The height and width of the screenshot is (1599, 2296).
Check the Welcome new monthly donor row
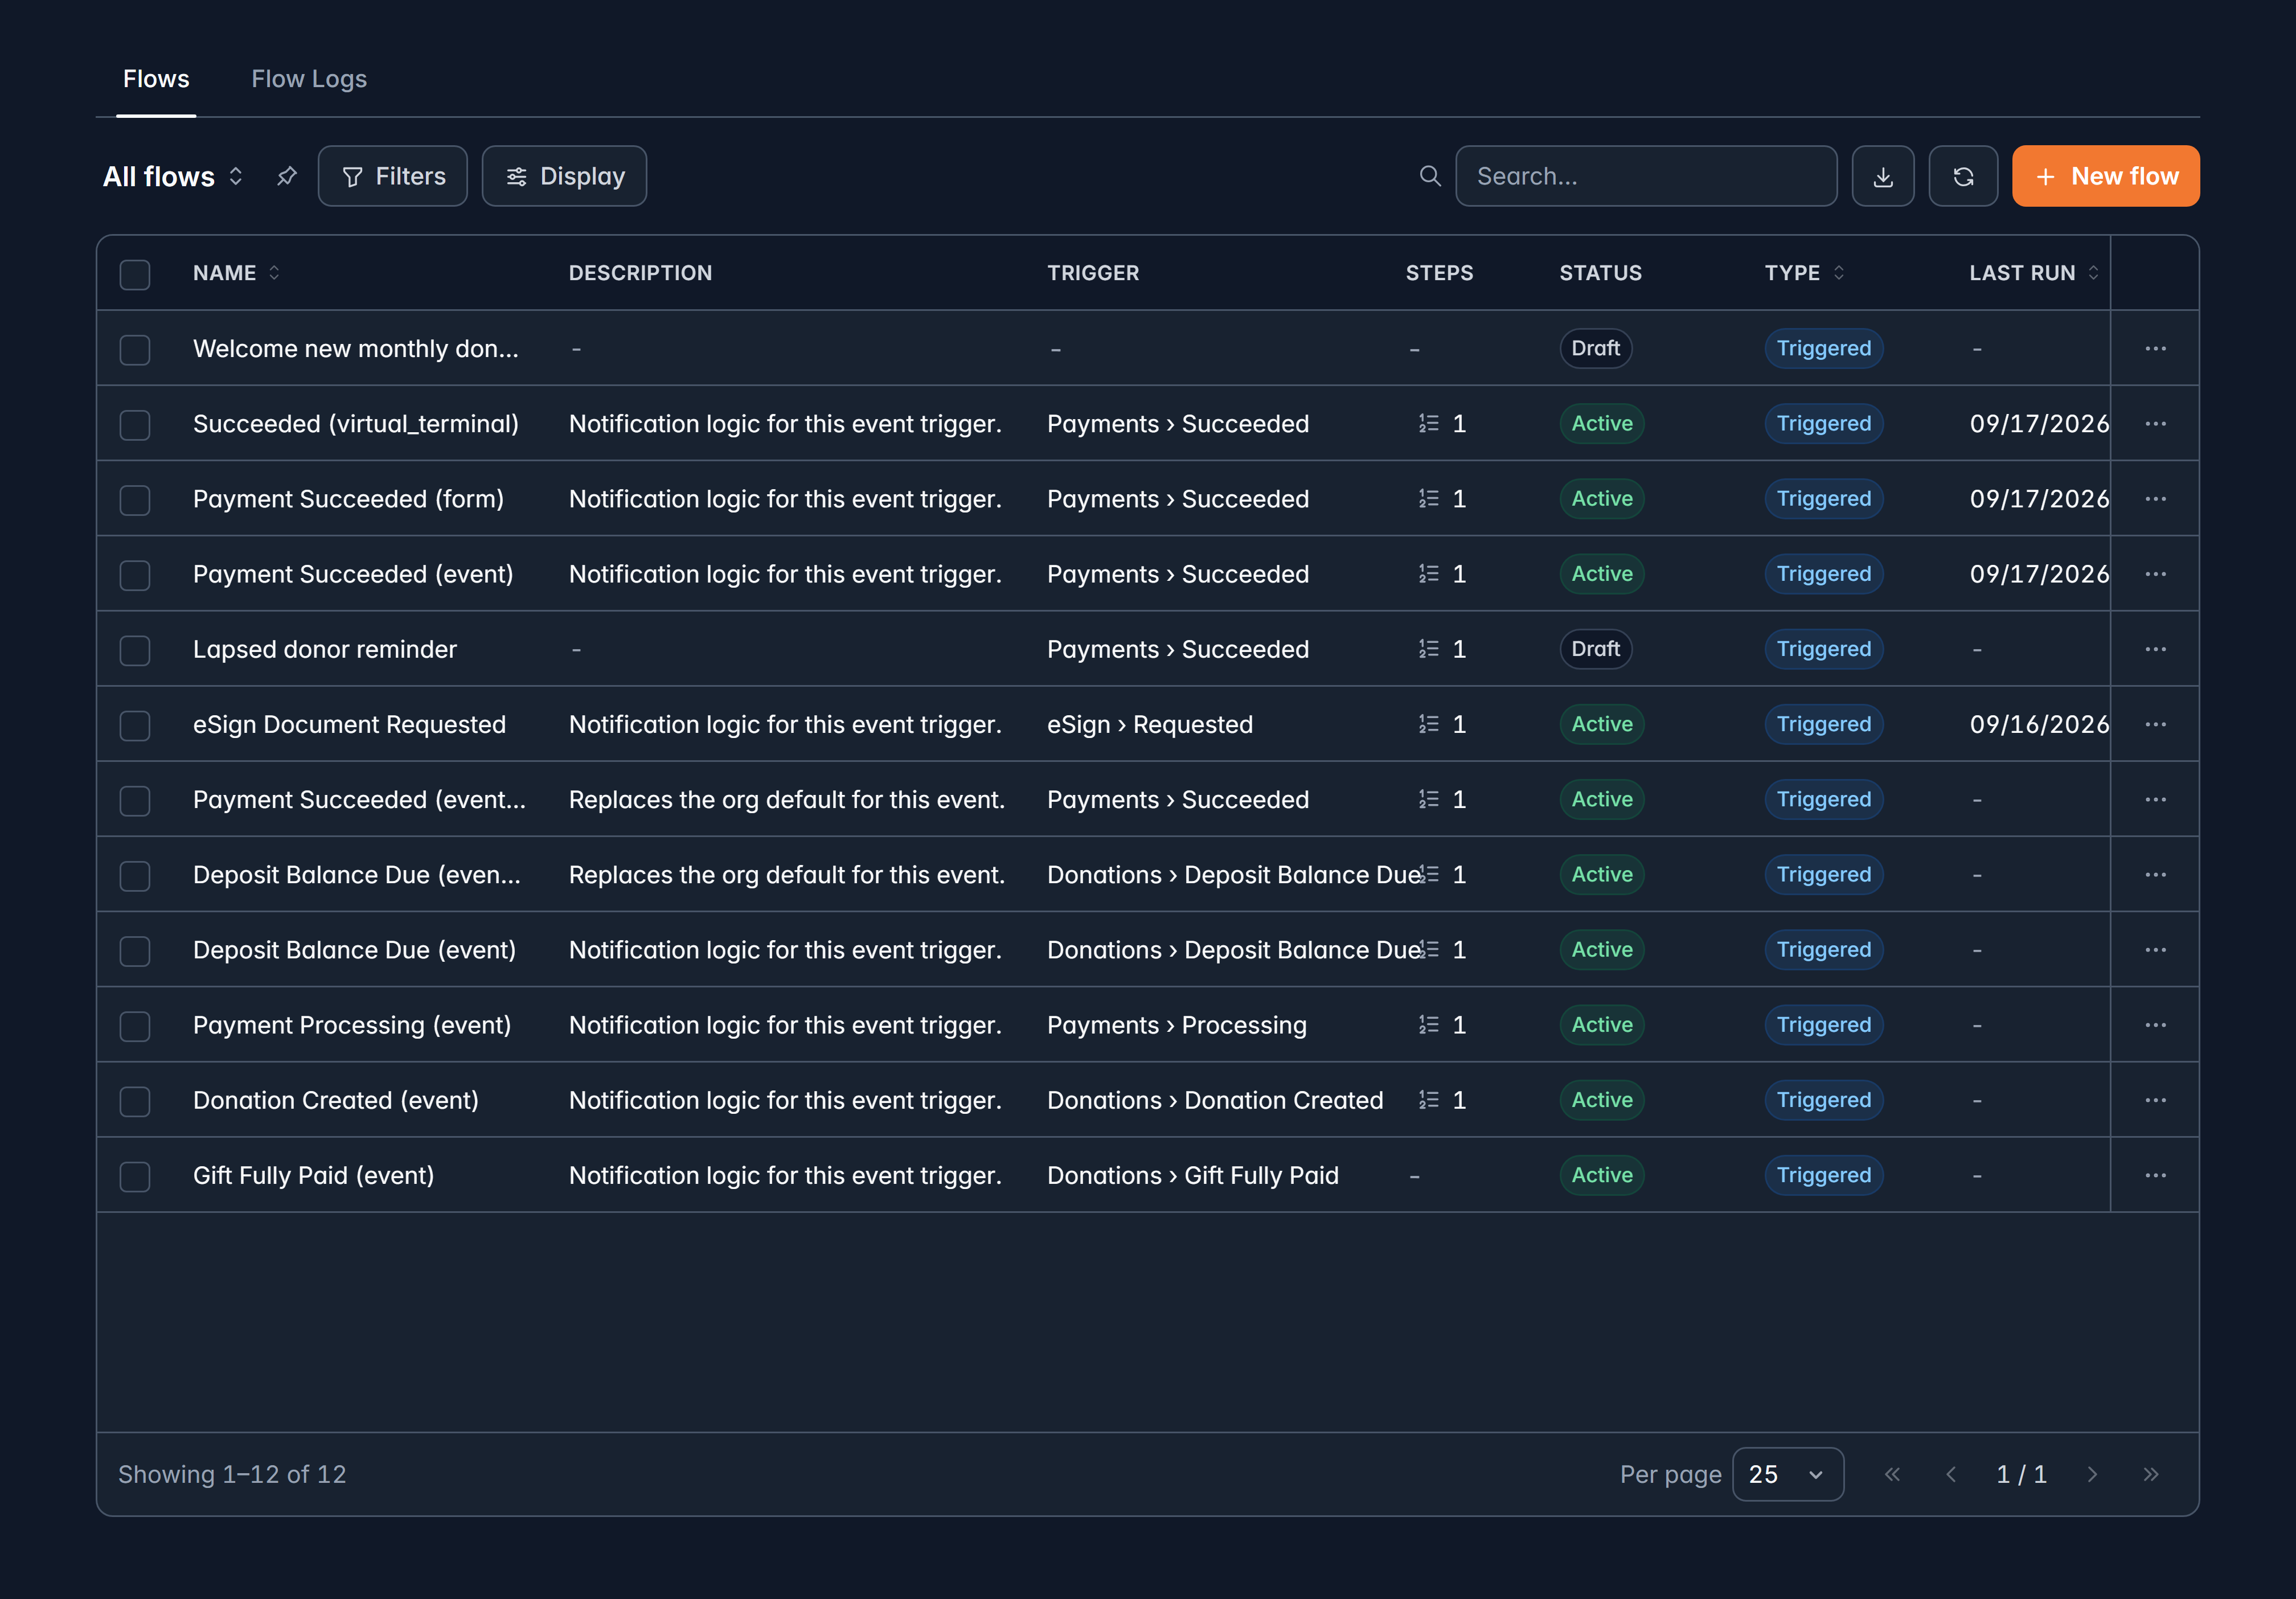click(x=135, y=350)
